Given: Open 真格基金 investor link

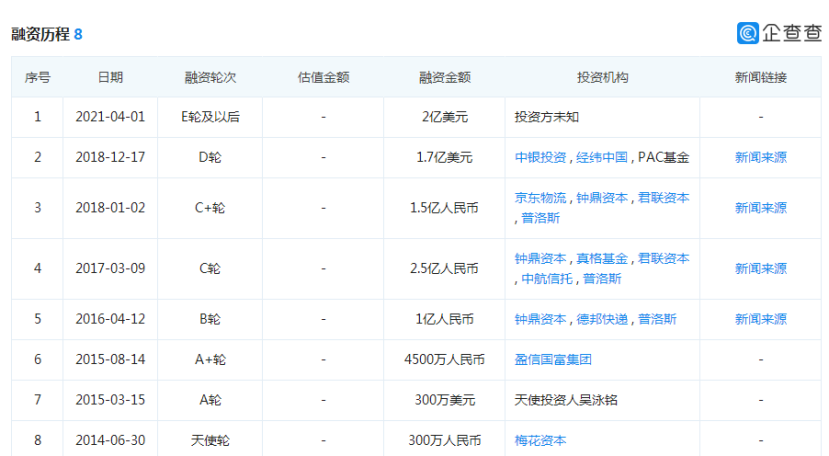Looking at the screenshot, I should click(x=602, y=259).
